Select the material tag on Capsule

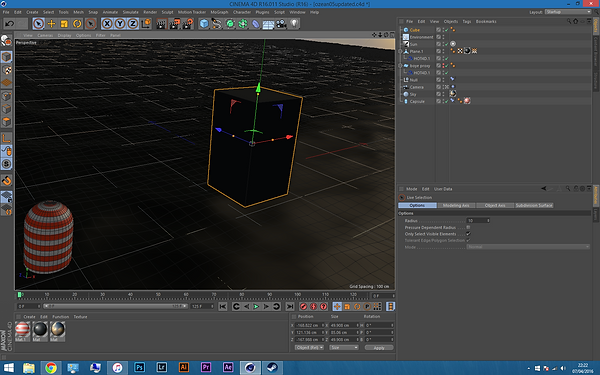[467, 101]
